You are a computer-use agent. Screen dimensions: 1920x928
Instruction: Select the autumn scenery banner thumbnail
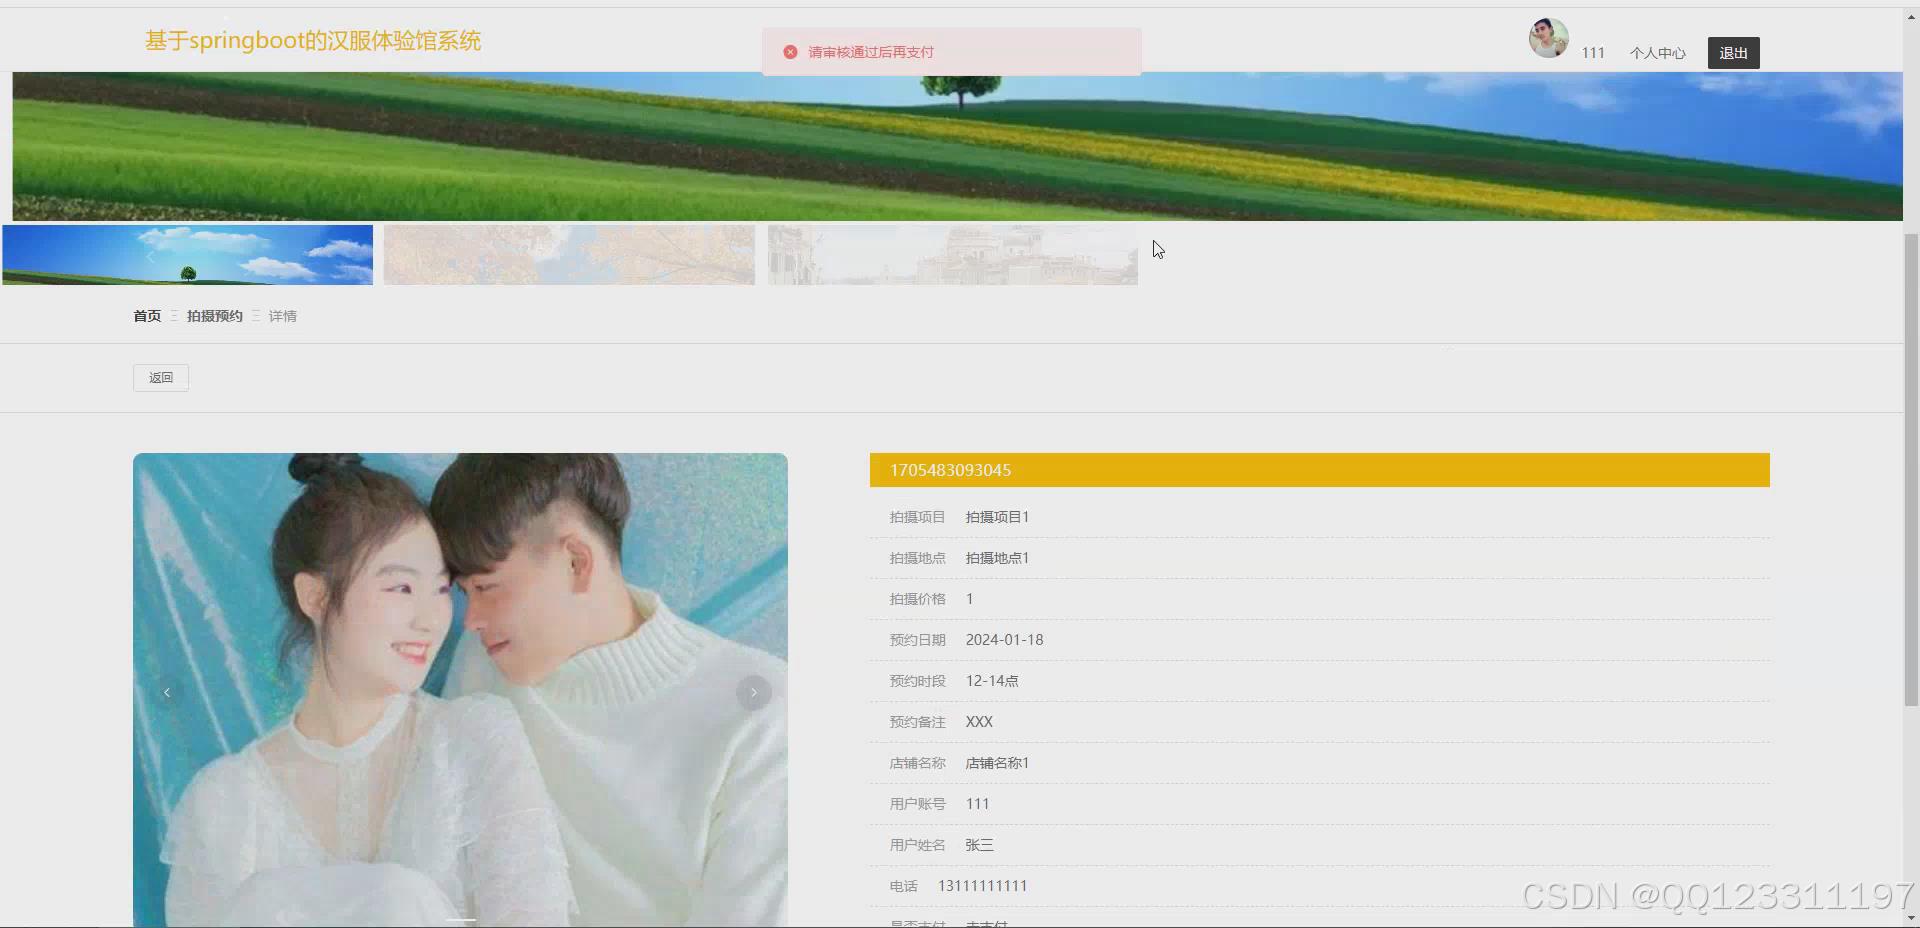pyautogui.click(x=569, y=255)
